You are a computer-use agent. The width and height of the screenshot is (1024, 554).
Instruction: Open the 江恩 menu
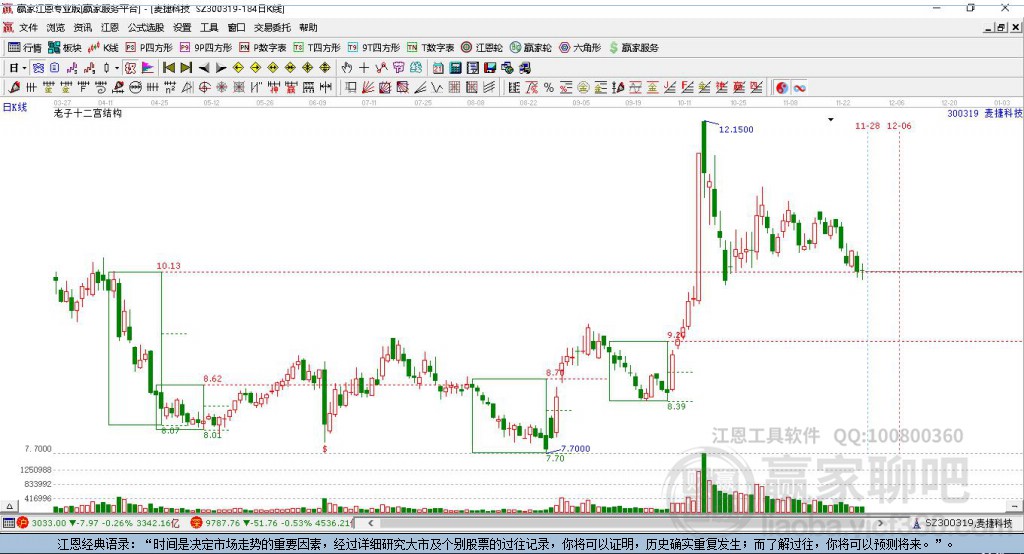coord(110,27)
